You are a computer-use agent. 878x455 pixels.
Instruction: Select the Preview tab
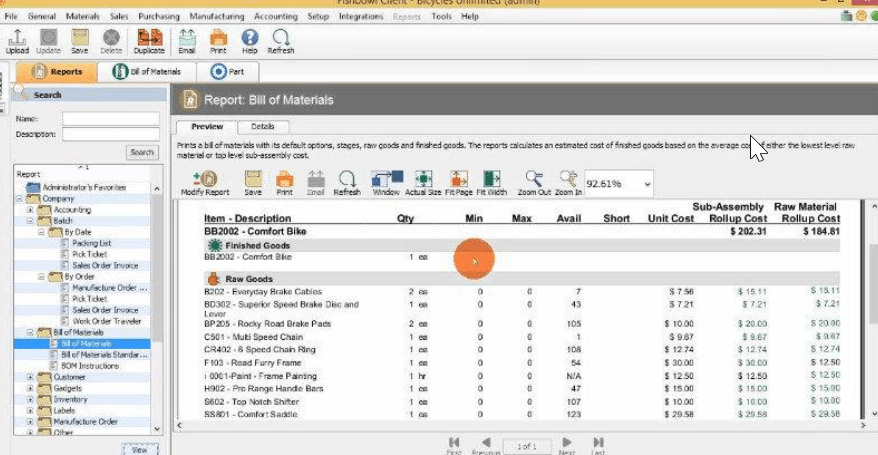(207, 127)
